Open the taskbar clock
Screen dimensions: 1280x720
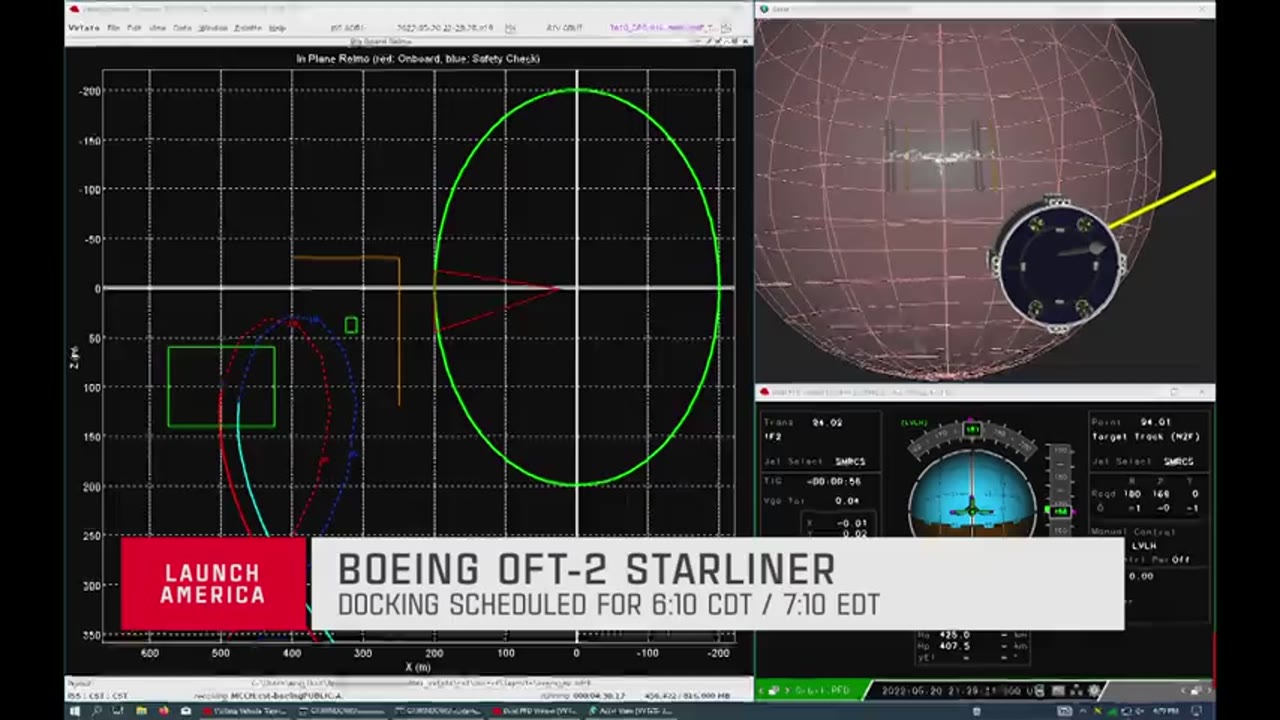coord(1165,711)
